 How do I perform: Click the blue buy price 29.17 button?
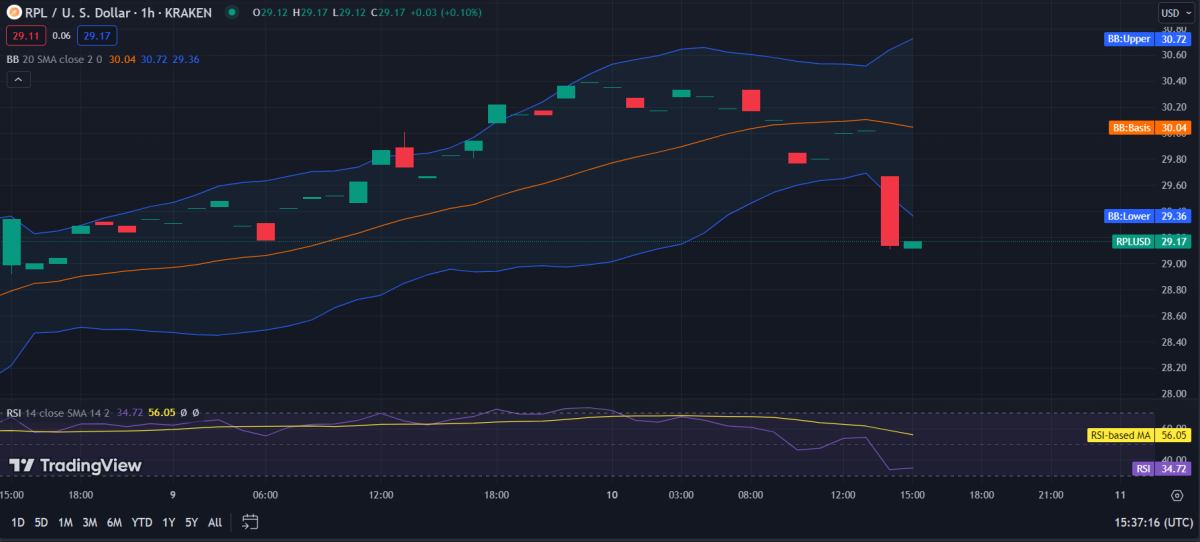coord(97,36)
